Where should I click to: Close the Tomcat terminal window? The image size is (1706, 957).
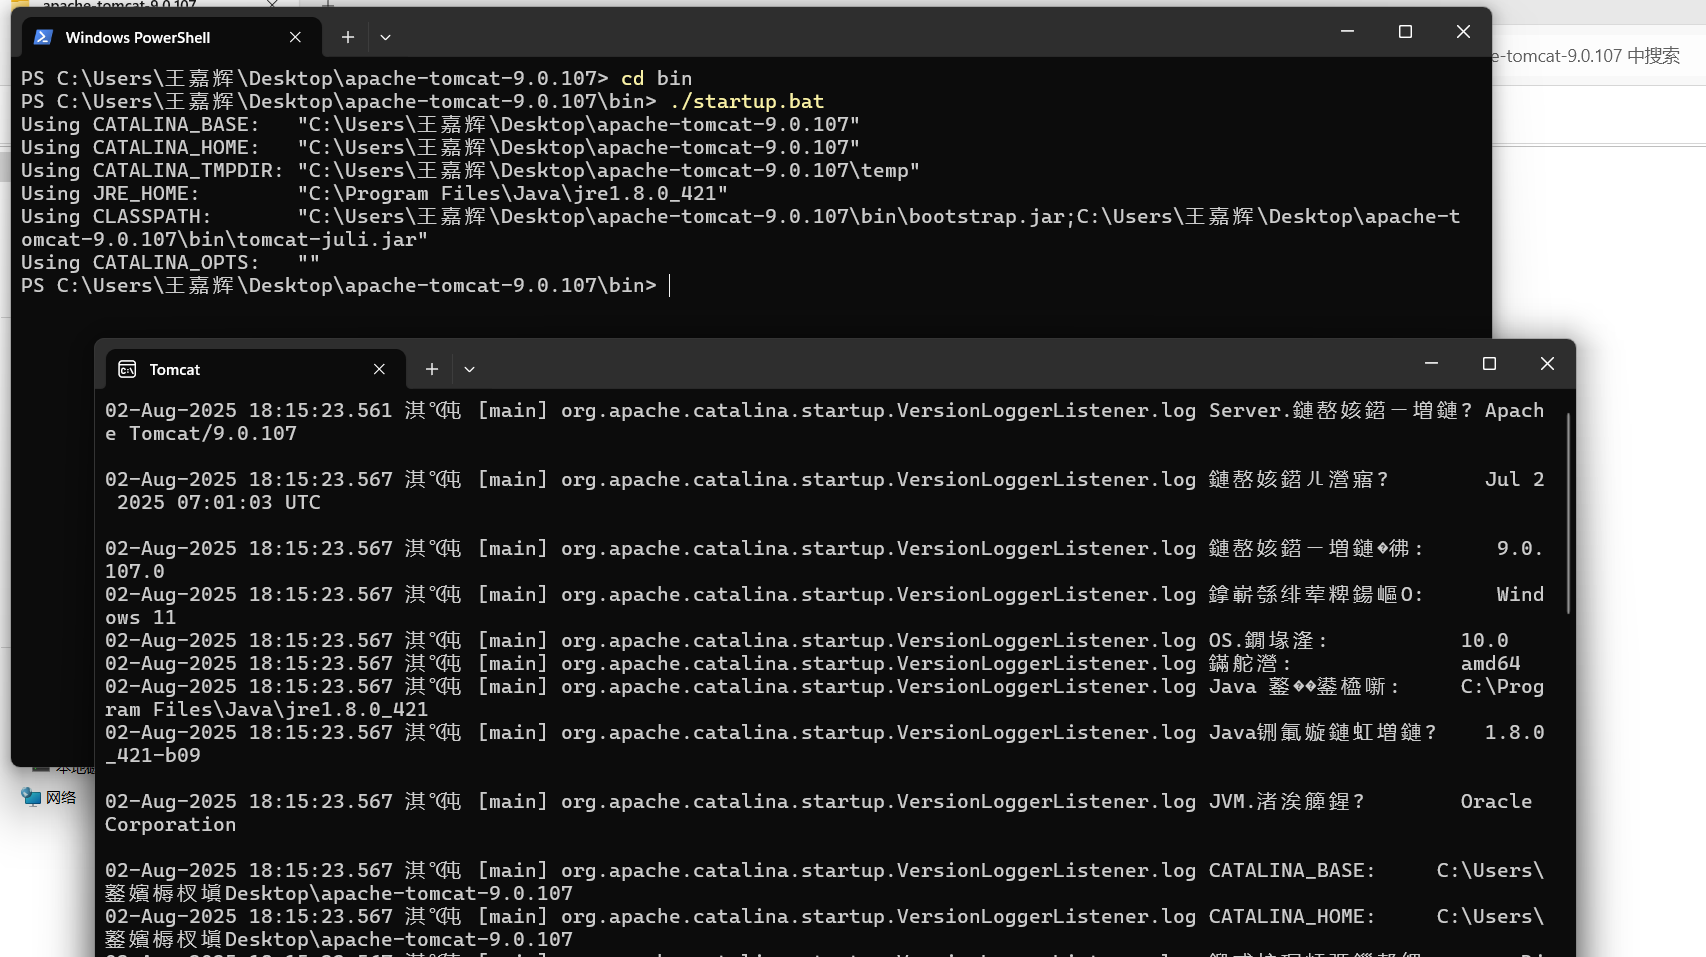coord(1547,364)
